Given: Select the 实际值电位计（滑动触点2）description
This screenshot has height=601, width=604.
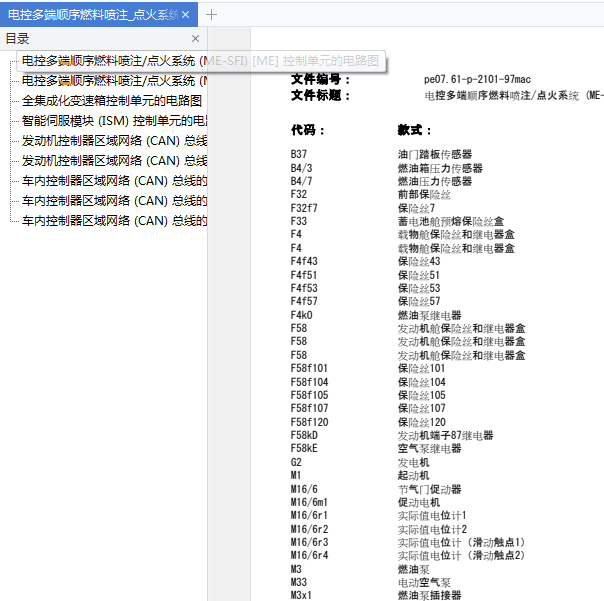Looking at the screenshot, I should (461, 556).
